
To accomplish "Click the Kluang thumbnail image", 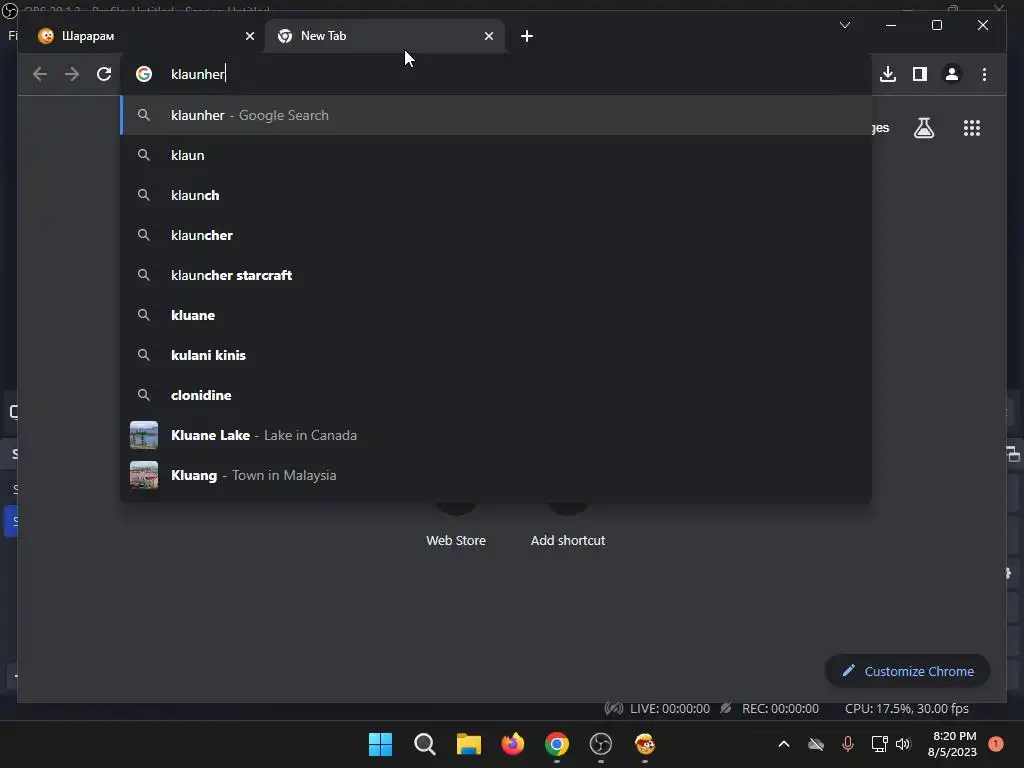I will pyautogui.click(x=144, y=475).
